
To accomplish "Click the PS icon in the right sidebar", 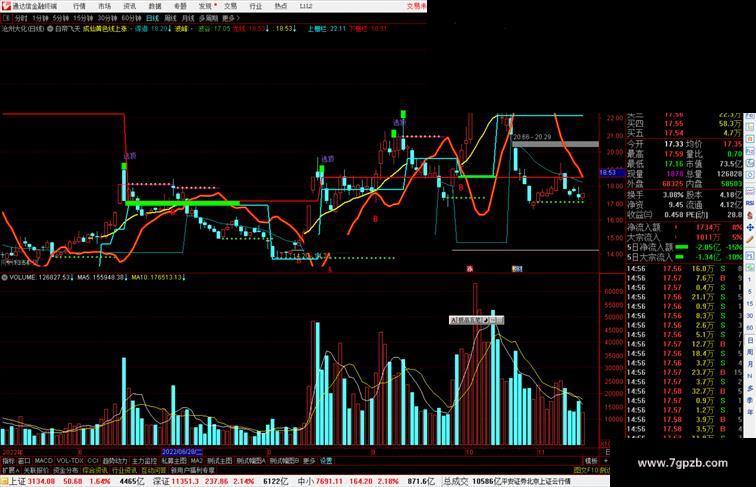I will (x=750, y=255).
